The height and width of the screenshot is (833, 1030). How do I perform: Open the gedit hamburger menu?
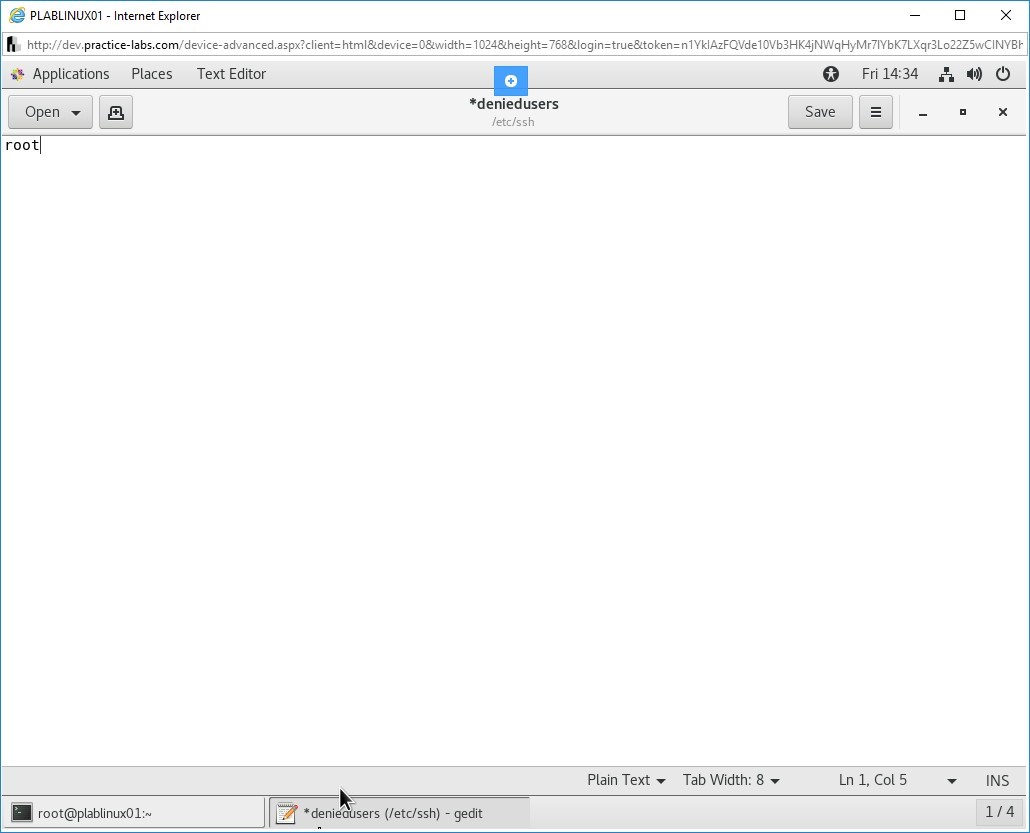pos(875,112)
